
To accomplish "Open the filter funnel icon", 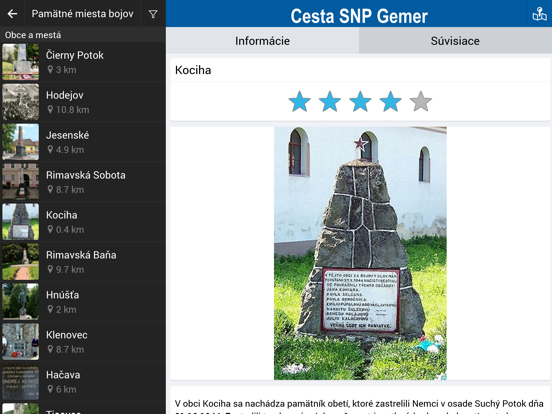I will (153, 14).
